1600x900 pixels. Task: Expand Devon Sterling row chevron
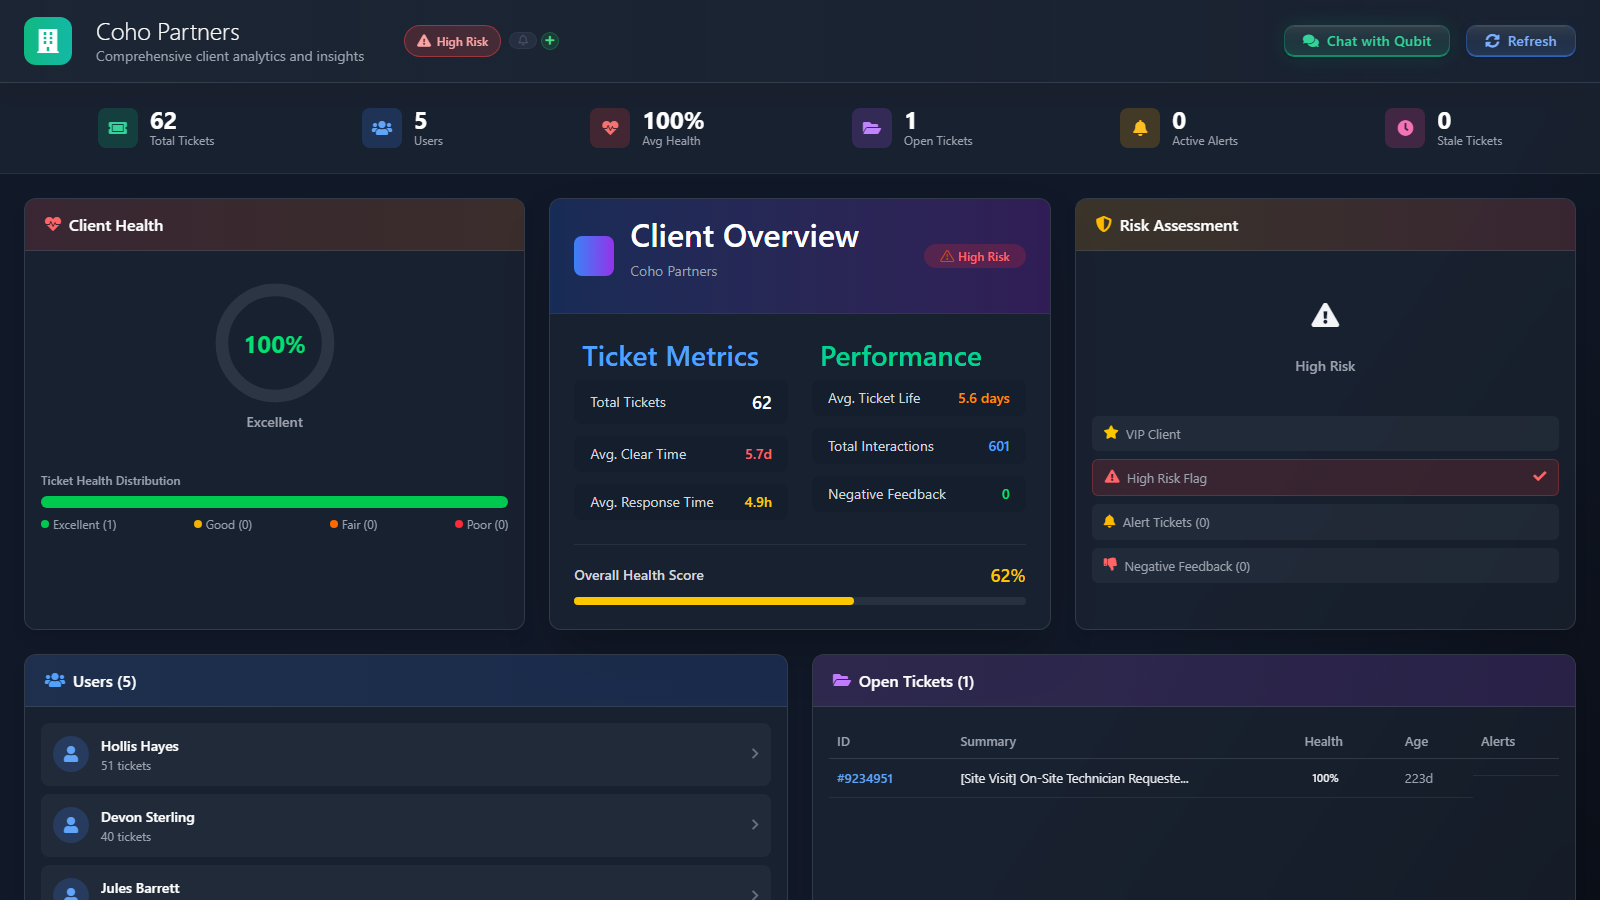(755, 825)
